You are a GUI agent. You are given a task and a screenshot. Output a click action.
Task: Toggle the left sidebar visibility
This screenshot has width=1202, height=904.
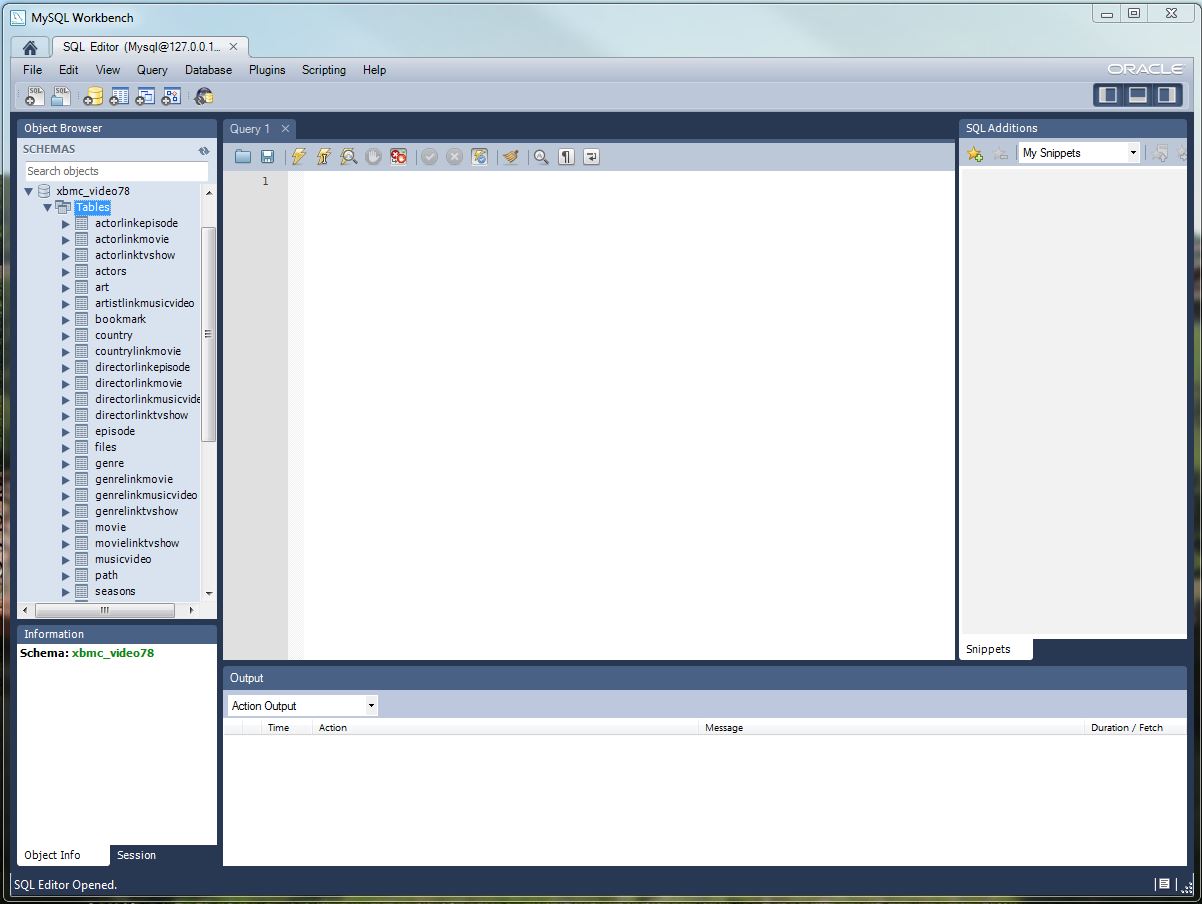[1108, 95]
